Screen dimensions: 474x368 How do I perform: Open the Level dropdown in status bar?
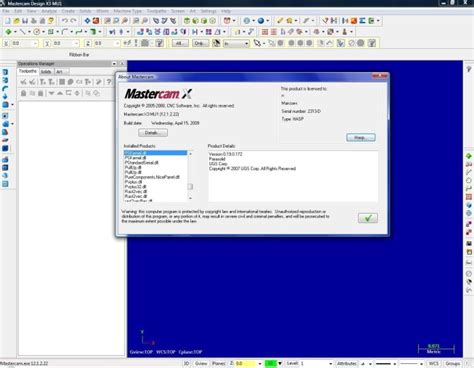coord(331,364)
